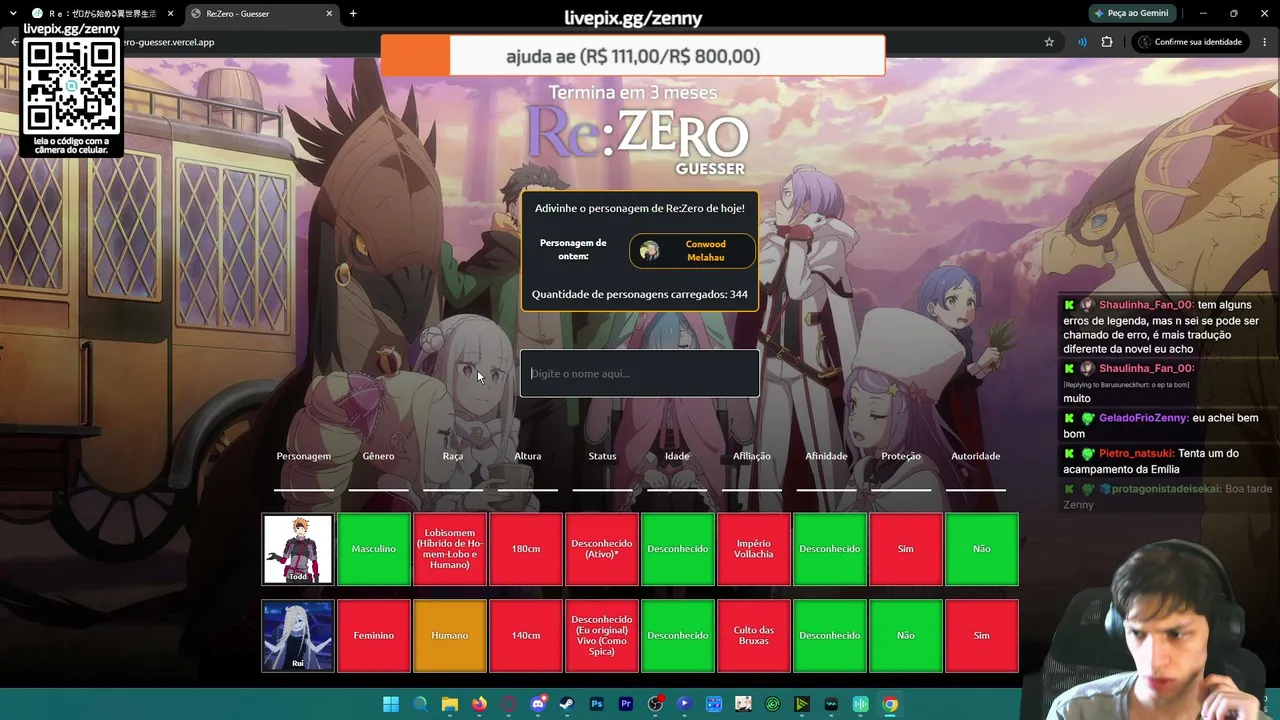Screen dimensions: 1280x720
Task: Open a new browser tab
Action: click(353, 13)
